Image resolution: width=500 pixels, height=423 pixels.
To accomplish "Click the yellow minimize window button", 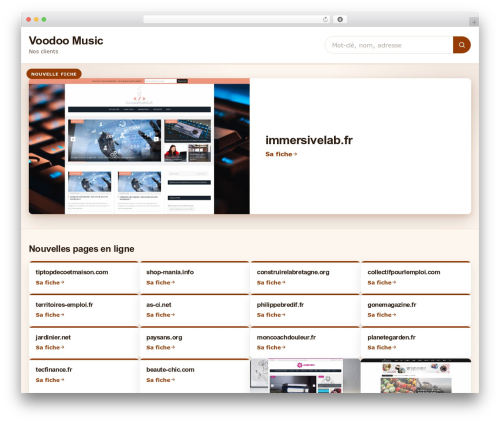I will (x=36, y=20).
